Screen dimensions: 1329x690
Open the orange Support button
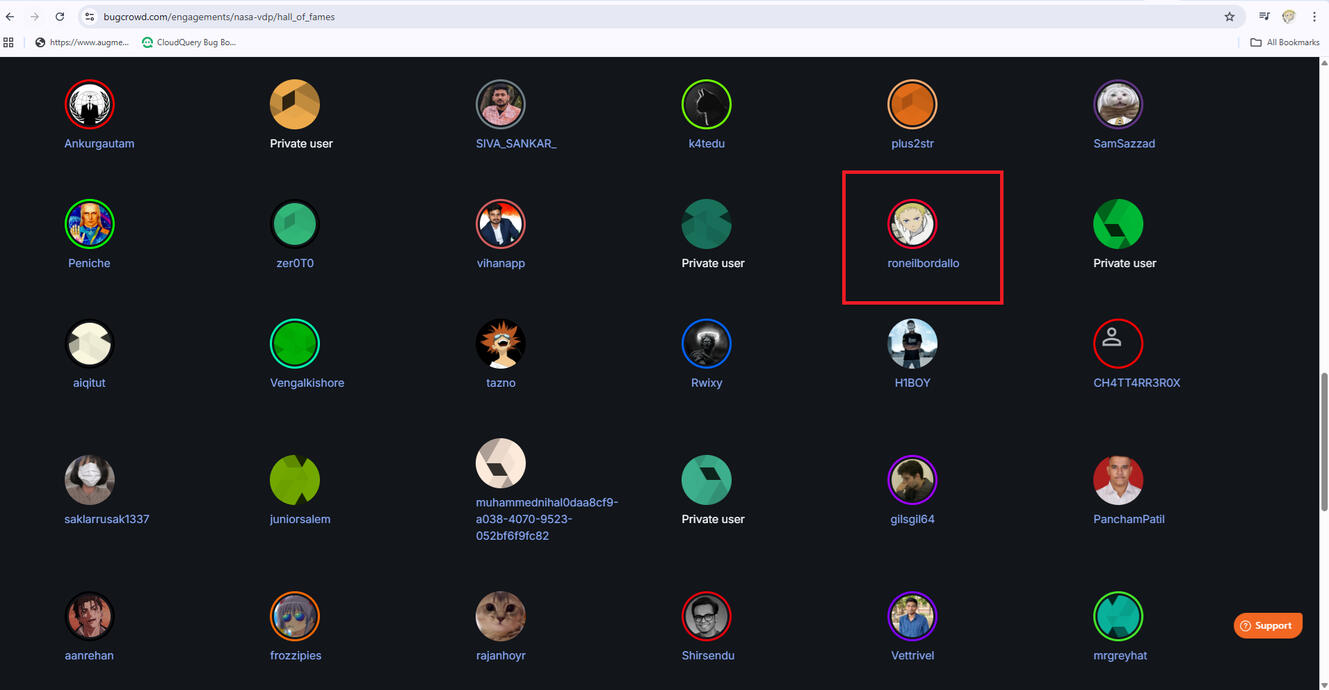click(x=1268, y=626)
